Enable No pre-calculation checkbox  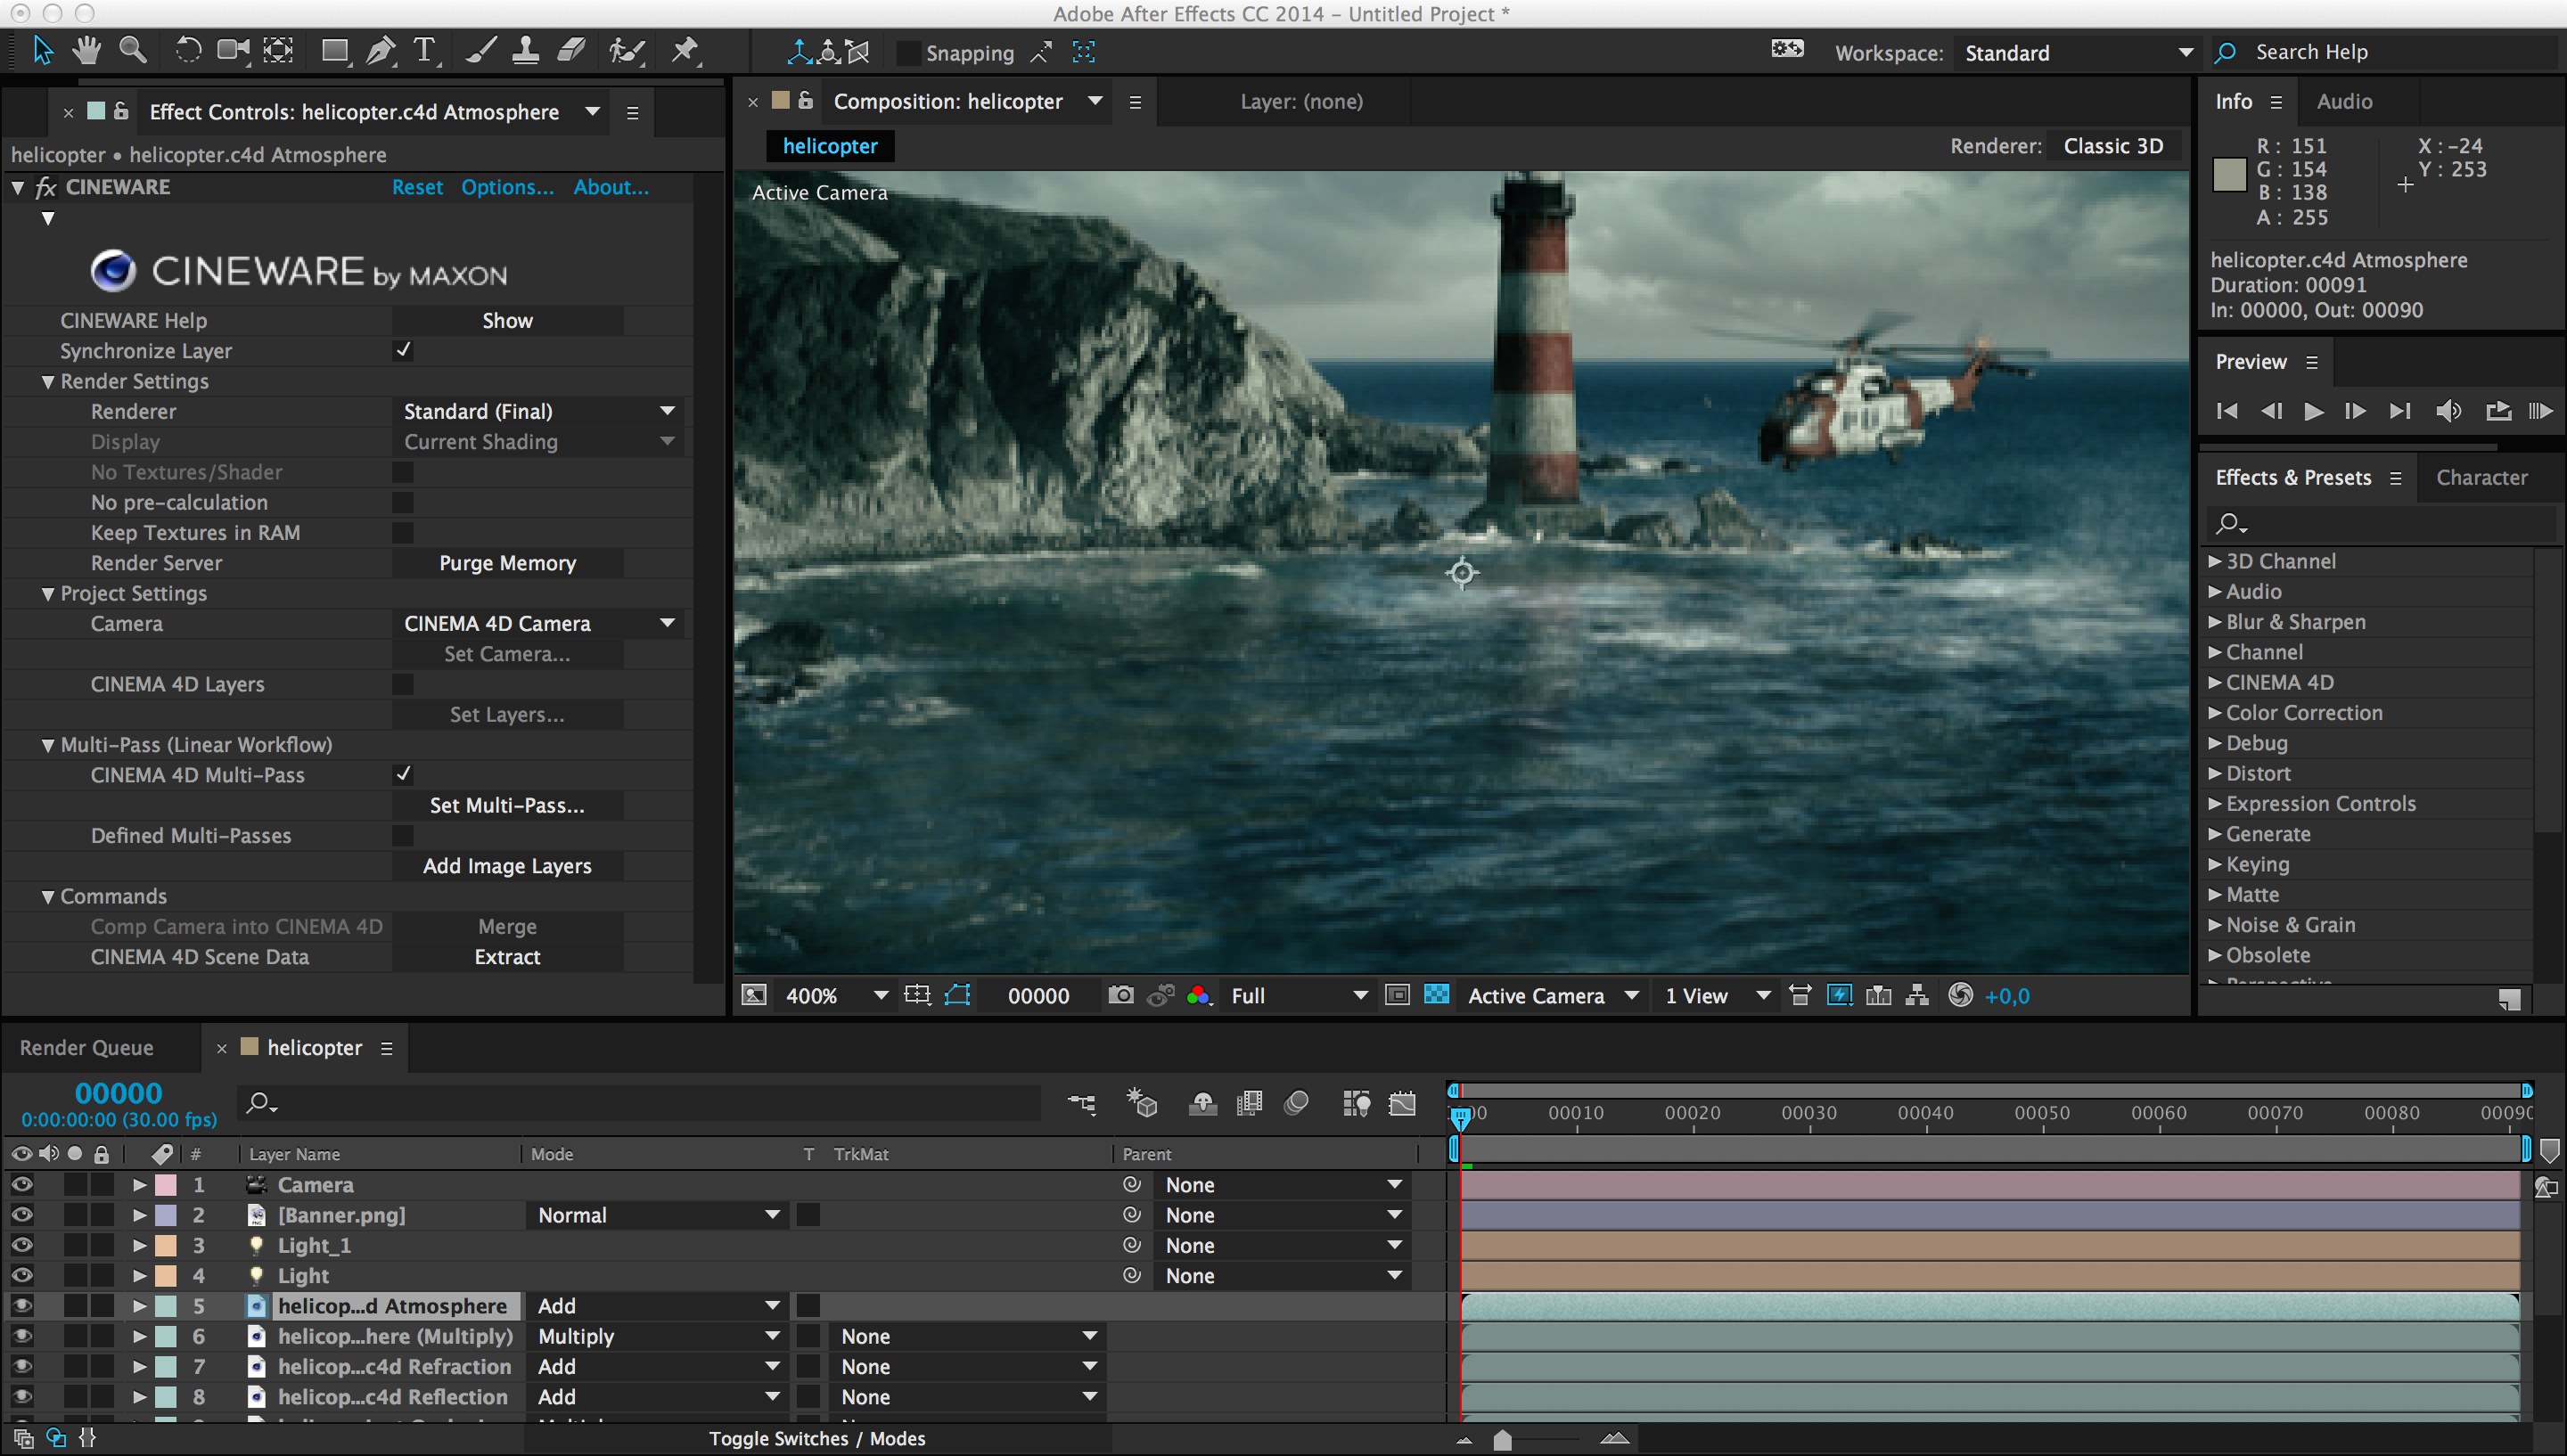tap(403, 502)
